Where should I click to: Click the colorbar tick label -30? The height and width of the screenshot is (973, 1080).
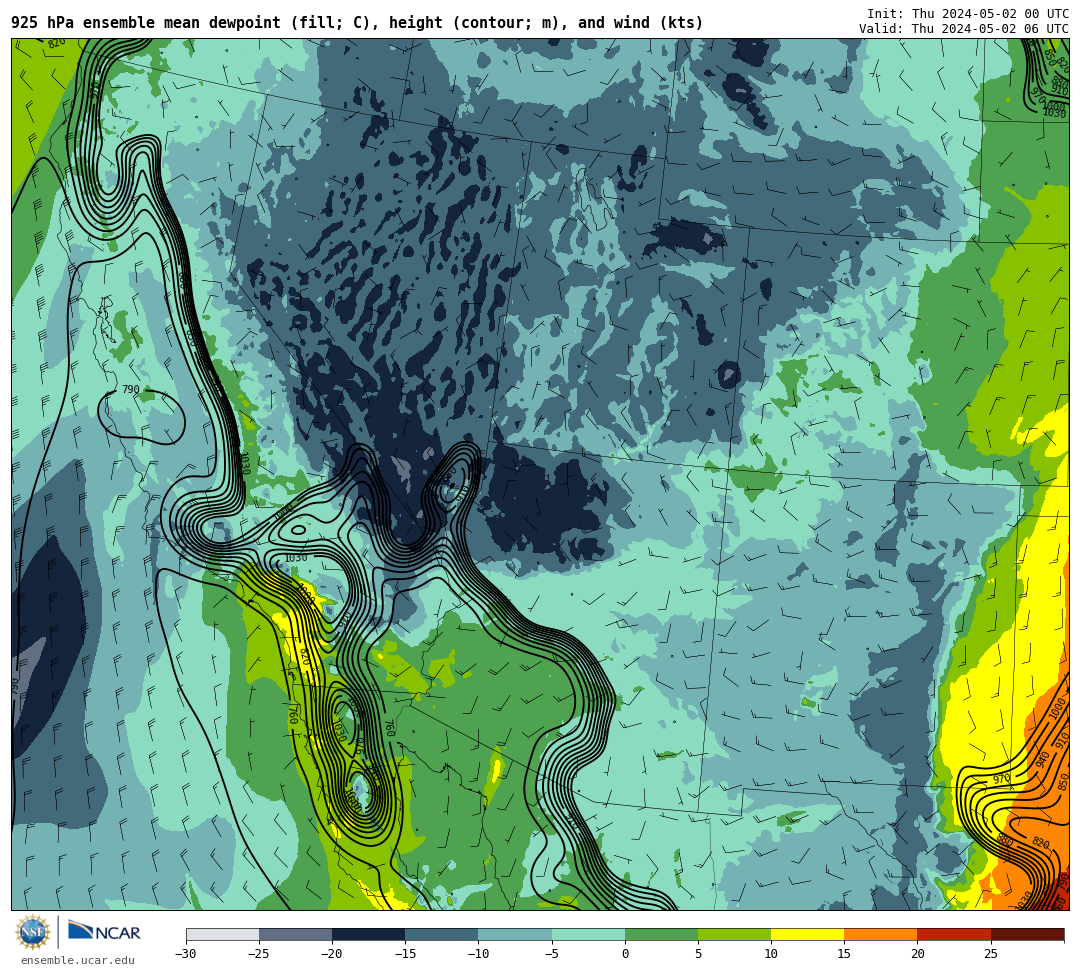[186, 954]
